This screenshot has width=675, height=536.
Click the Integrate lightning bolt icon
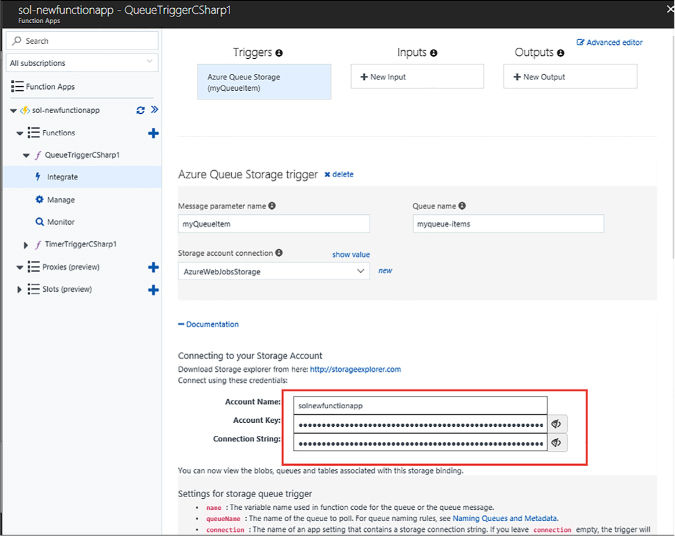click(38, 177)
